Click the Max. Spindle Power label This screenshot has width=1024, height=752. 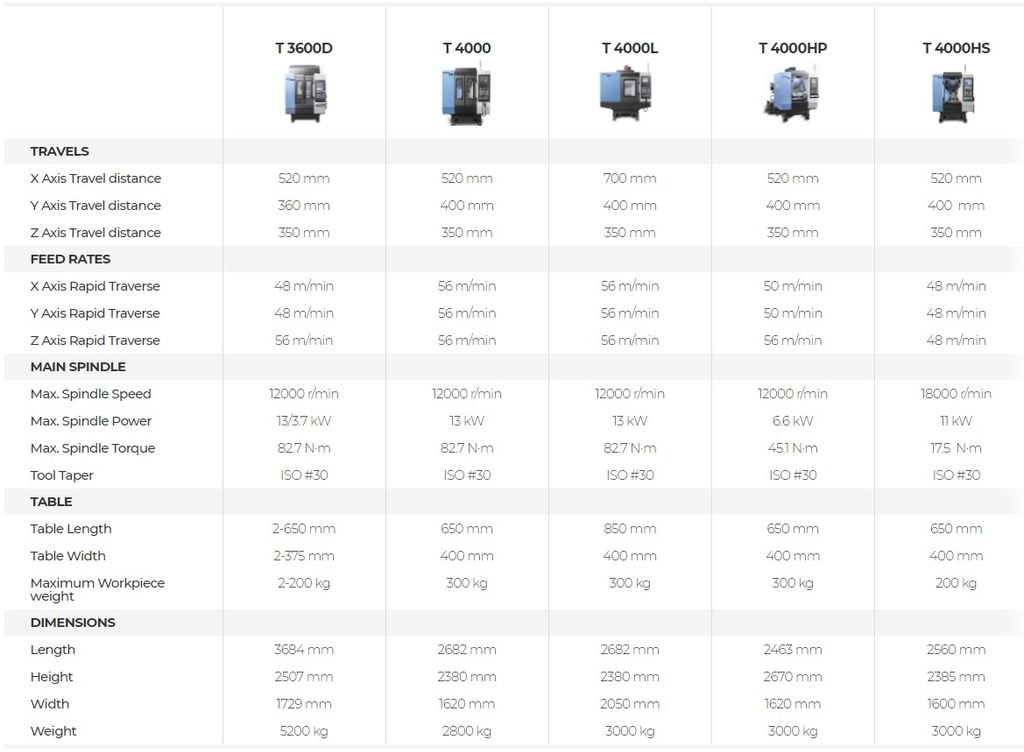coord(91,422)
